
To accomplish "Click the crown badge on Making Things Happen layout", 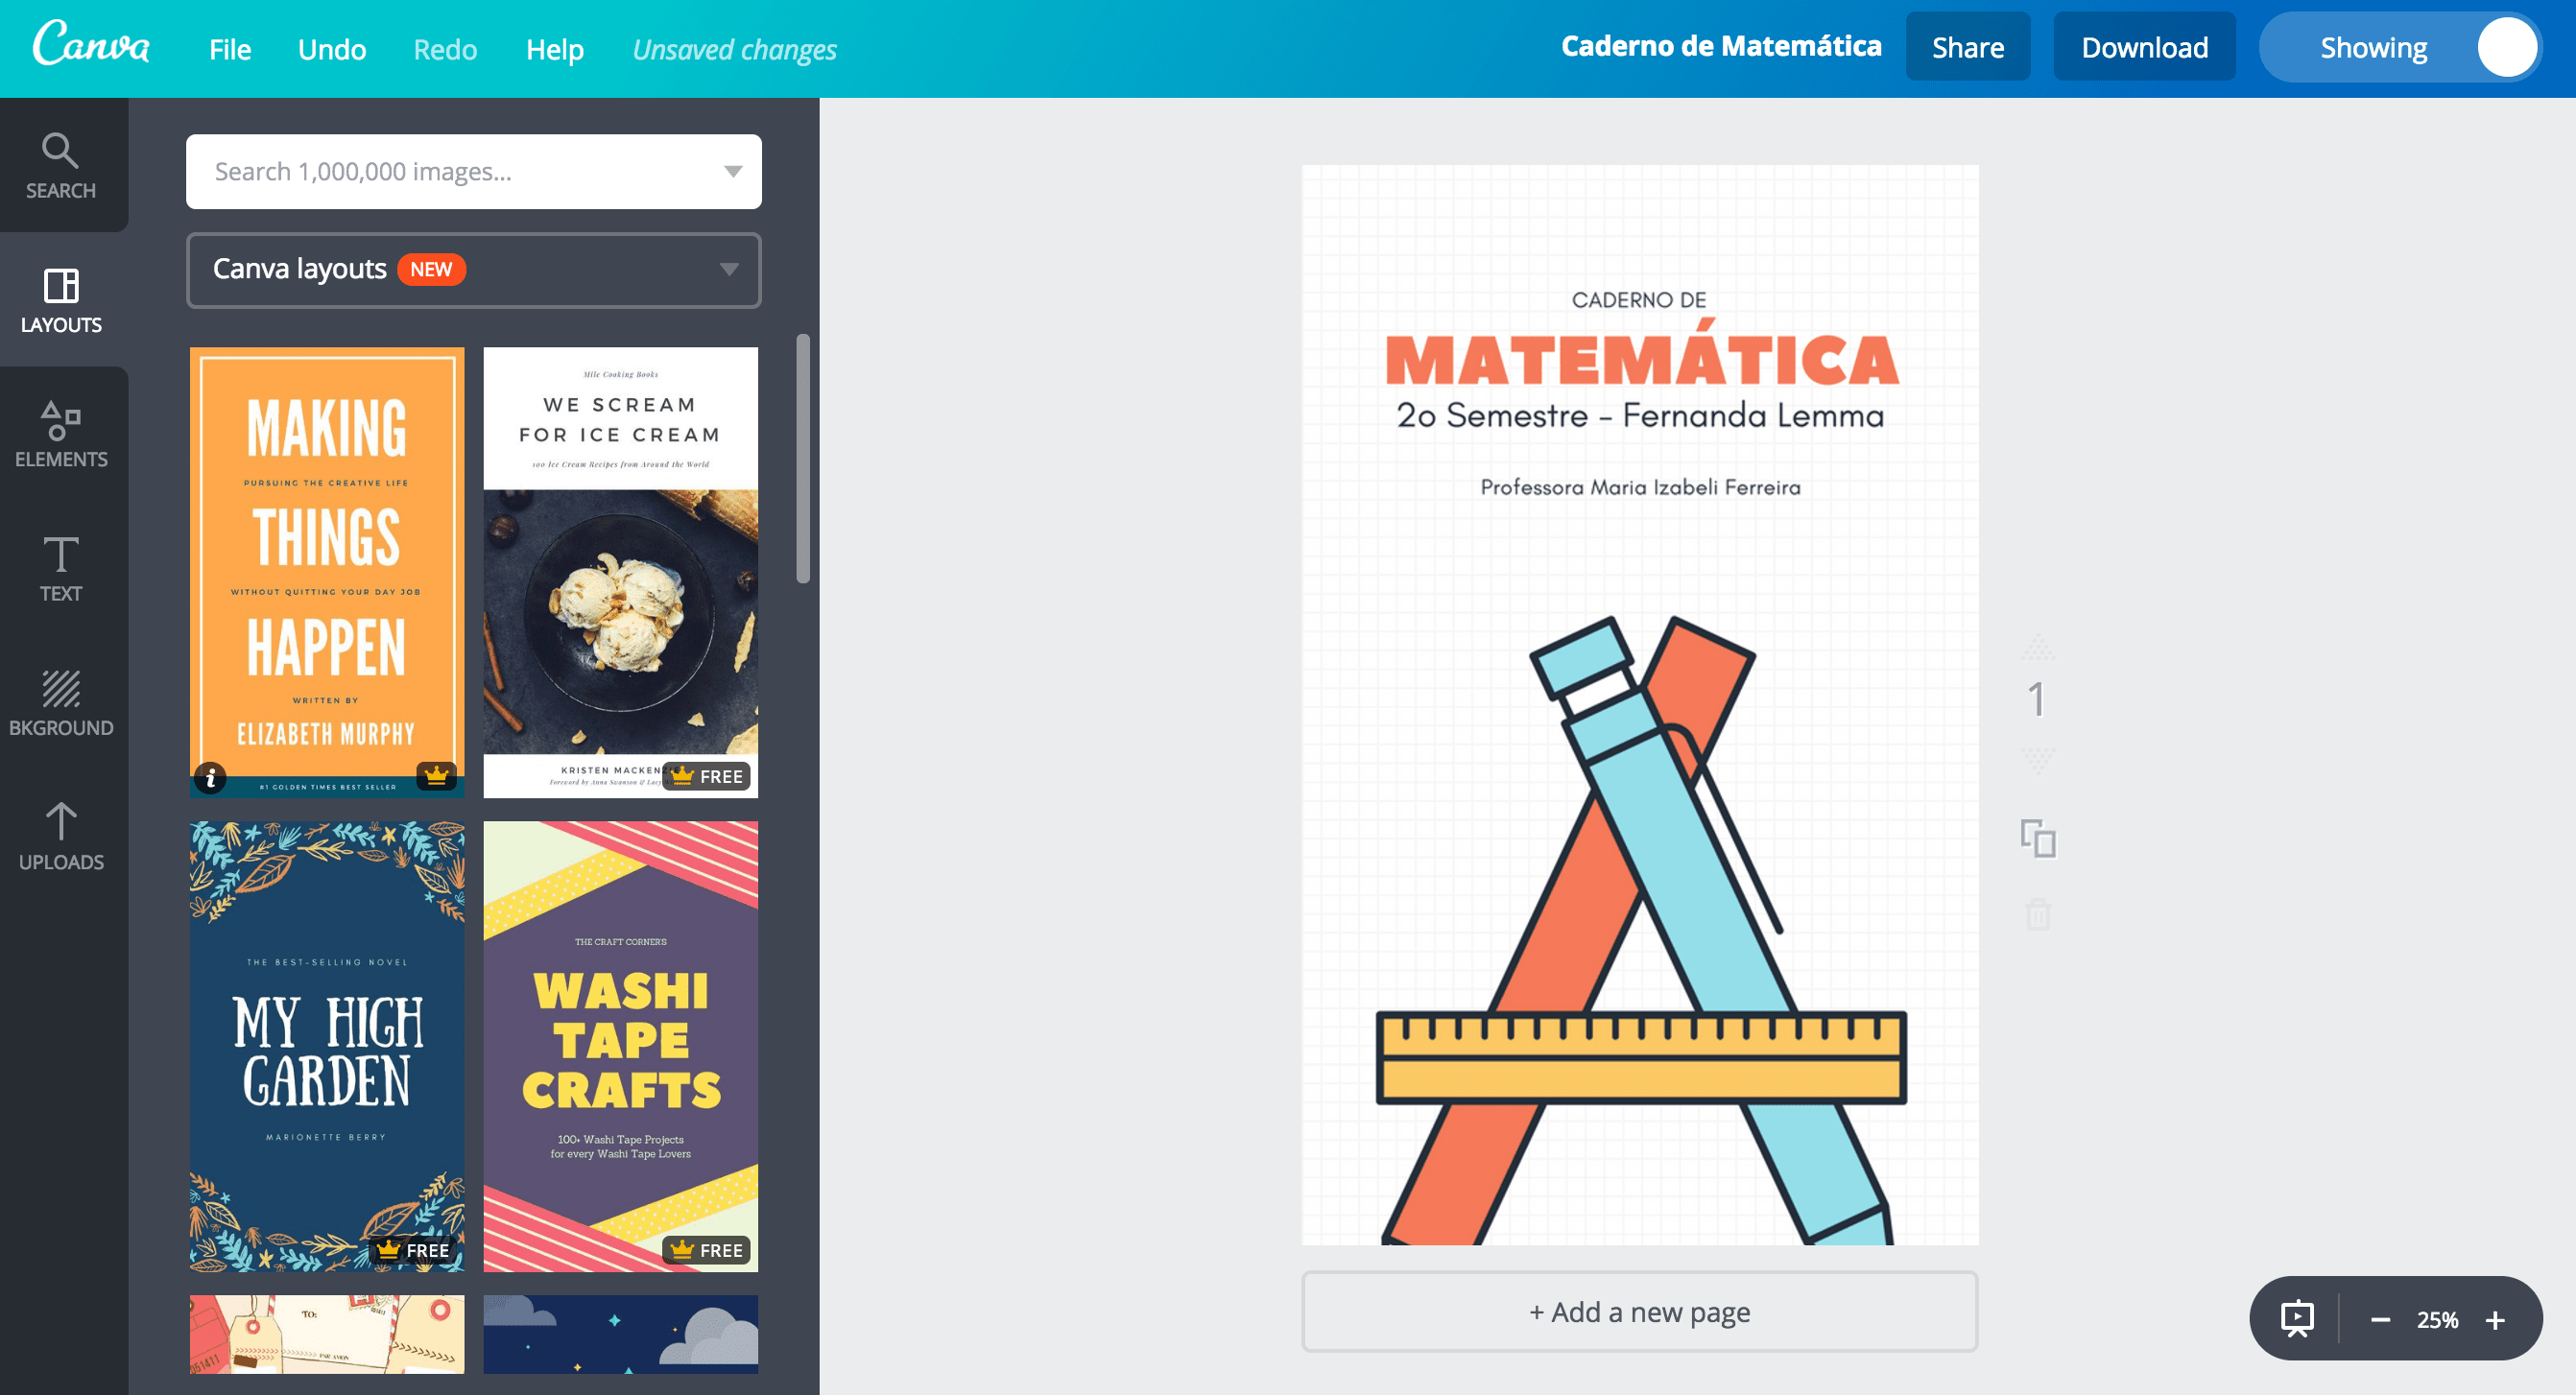I will [436, 775].
